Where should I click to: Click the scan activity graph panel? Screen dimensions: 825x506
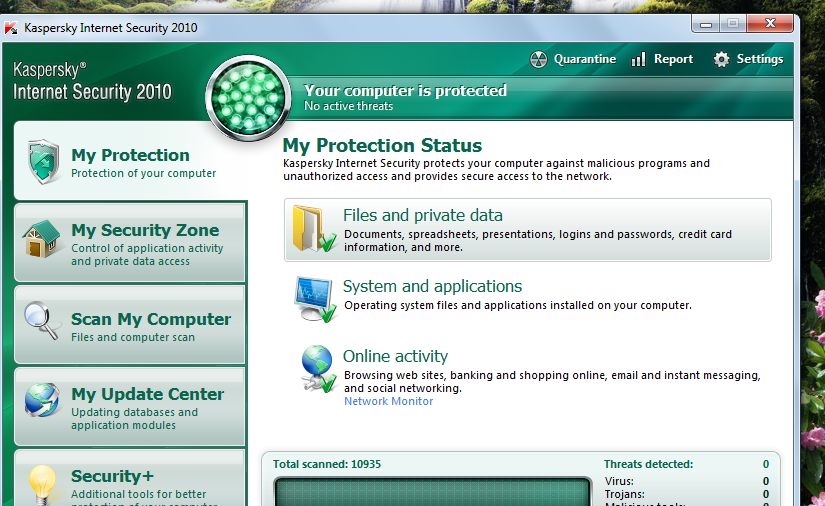(x=432, y=491)
